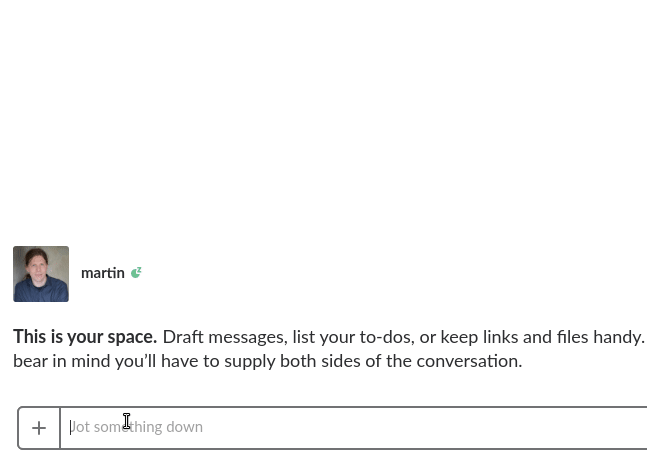Place cursor in the message composer box
The height and width of the screenshot is (472, 647).
click(x=354, y=427)
